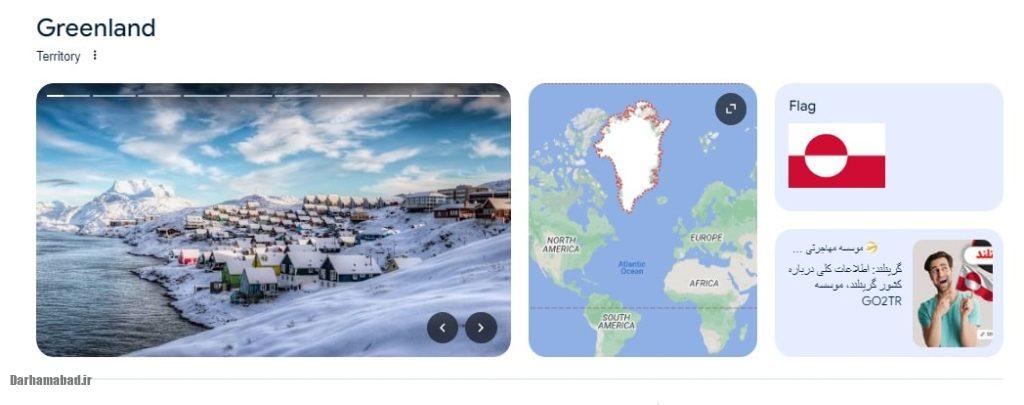
Task: Click the Europe label on the map
Action: tap(706, 238)
